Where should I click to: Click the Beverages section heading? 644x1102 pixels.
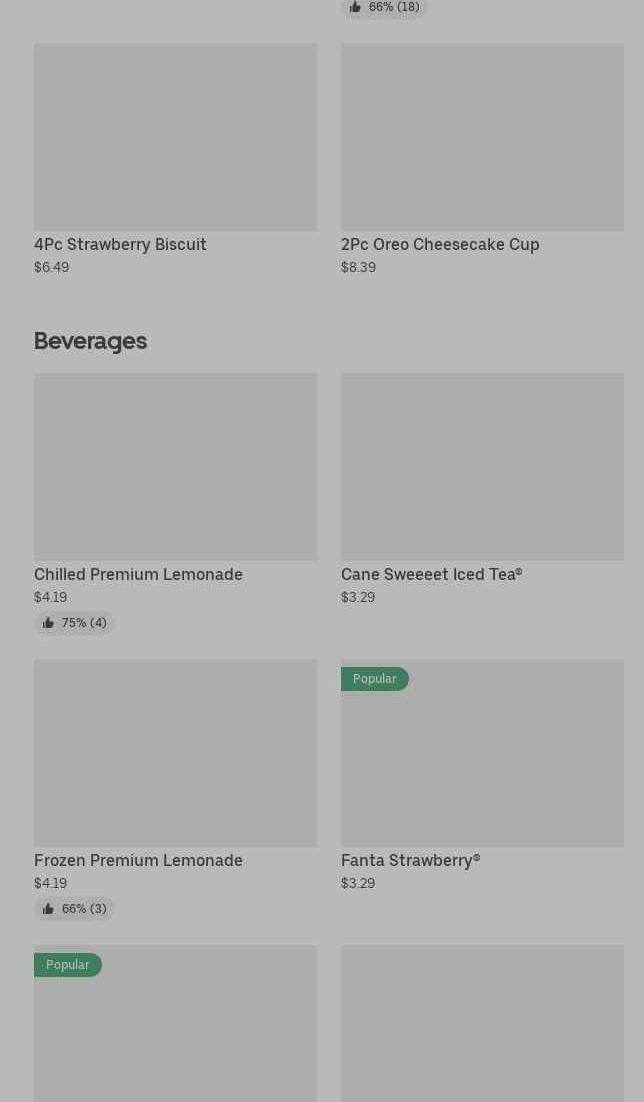click(x=90, y=341)
